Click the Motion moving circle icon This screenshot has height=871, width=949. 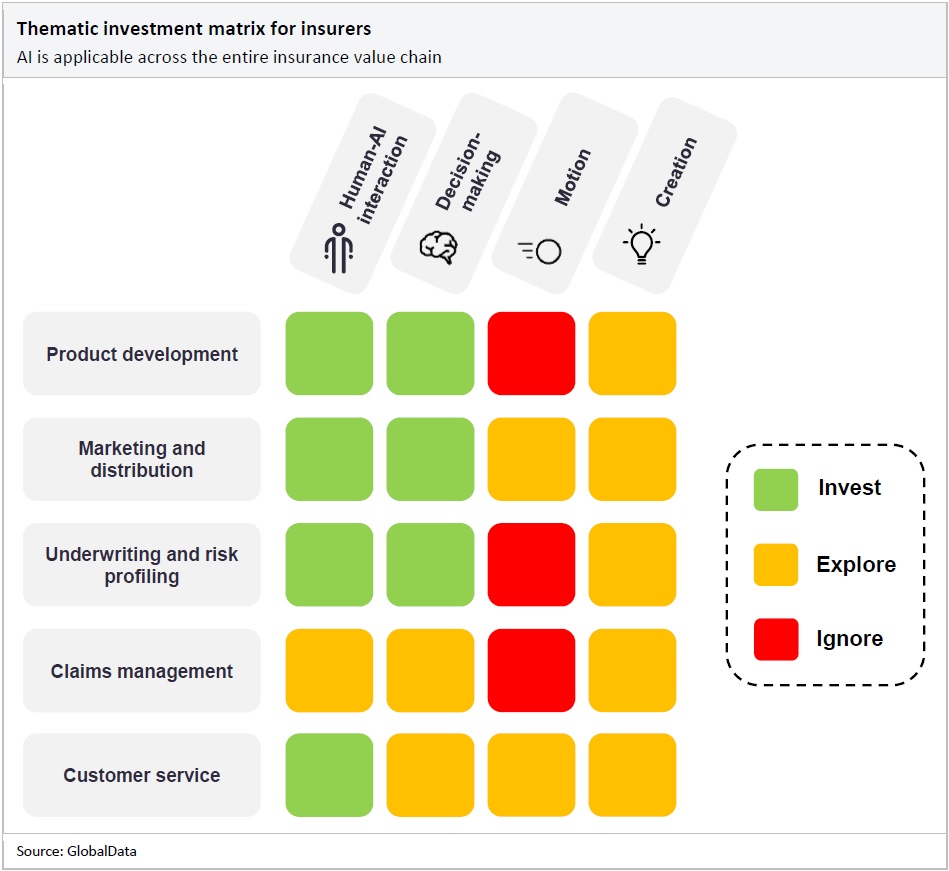coord(540,251)
